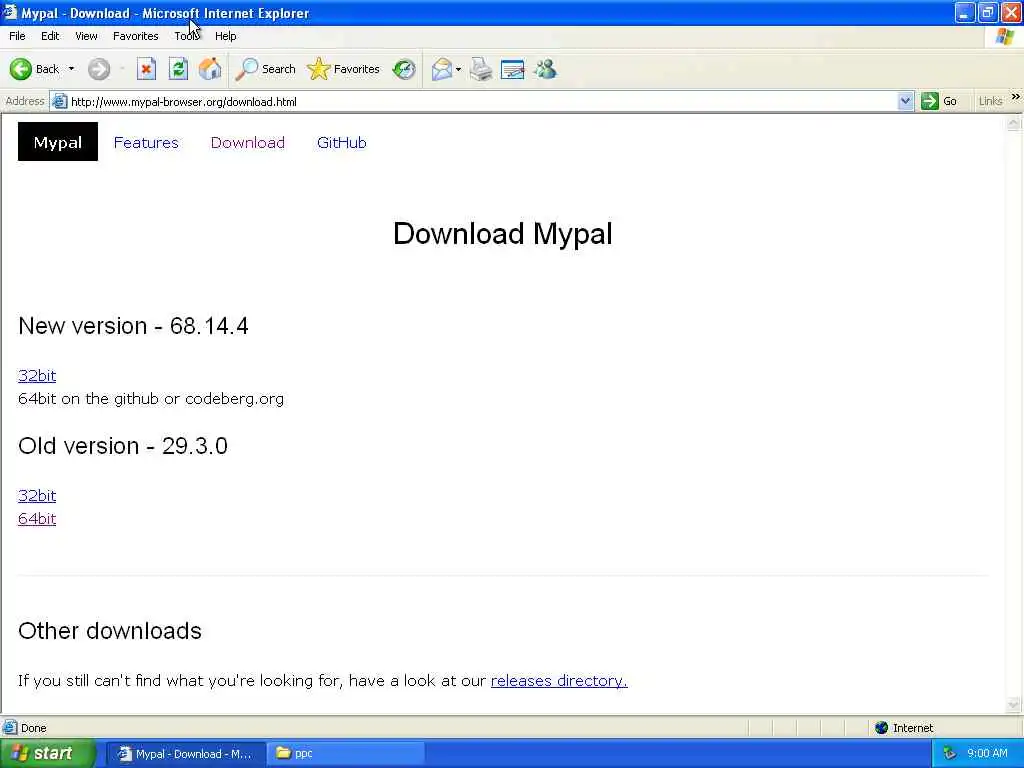Expand the Links toolbar chevron
The image size is (1024, 768).
pos(1016,97)
